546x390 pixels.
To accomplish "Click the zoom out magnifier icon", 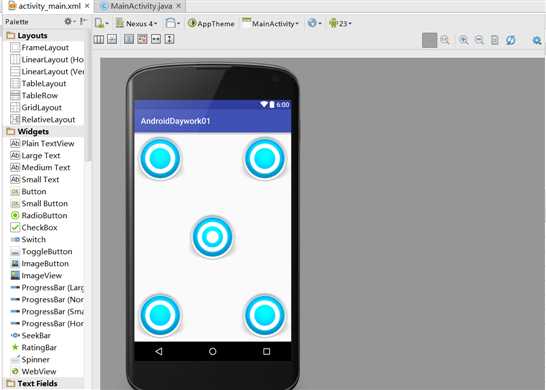I will [479, 40].
